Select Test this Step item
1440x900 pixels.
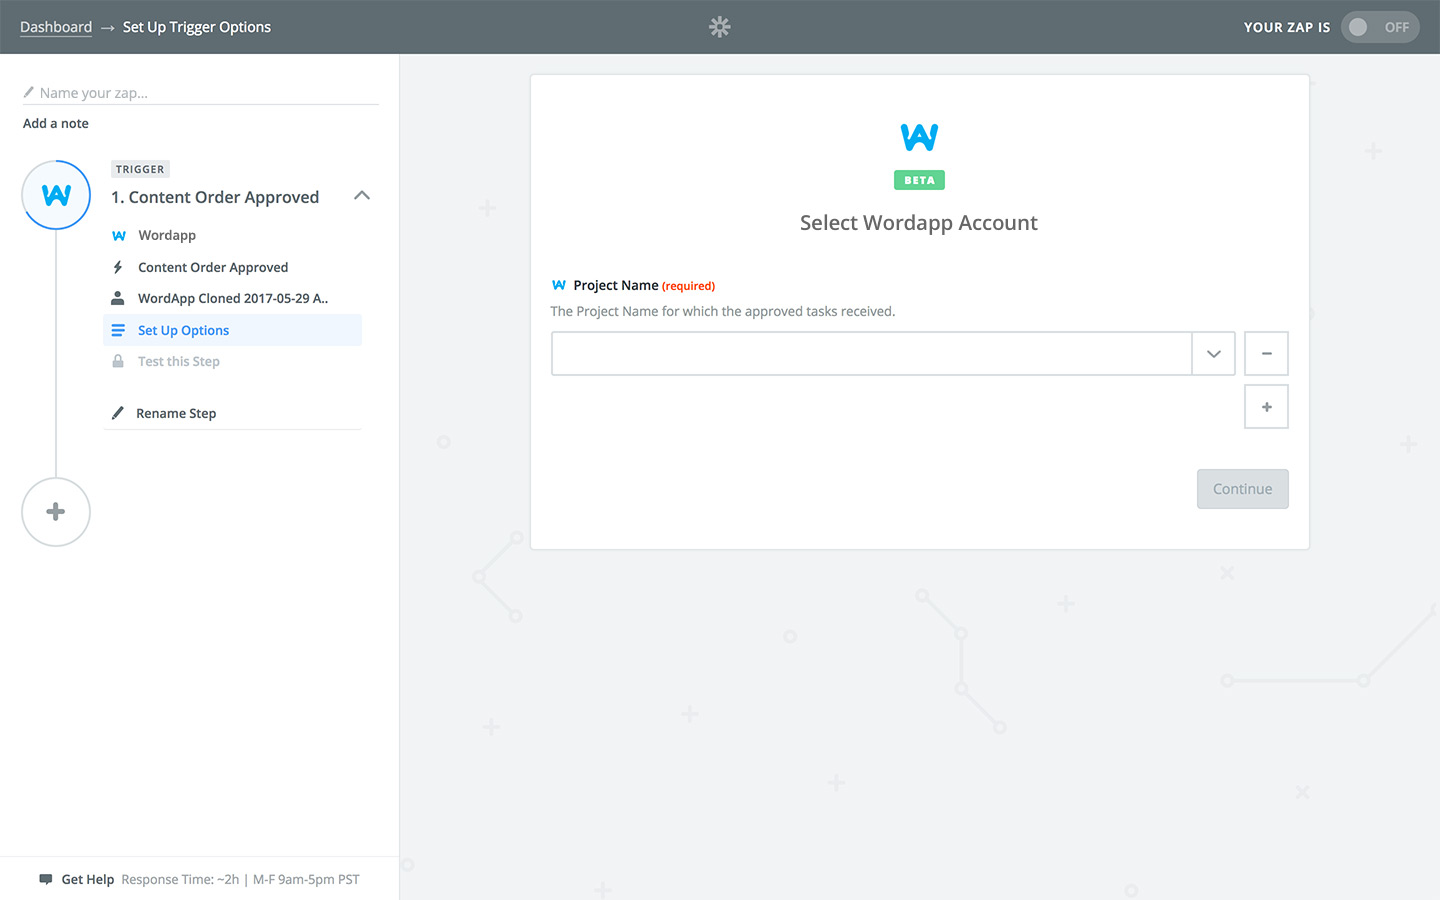232,361
